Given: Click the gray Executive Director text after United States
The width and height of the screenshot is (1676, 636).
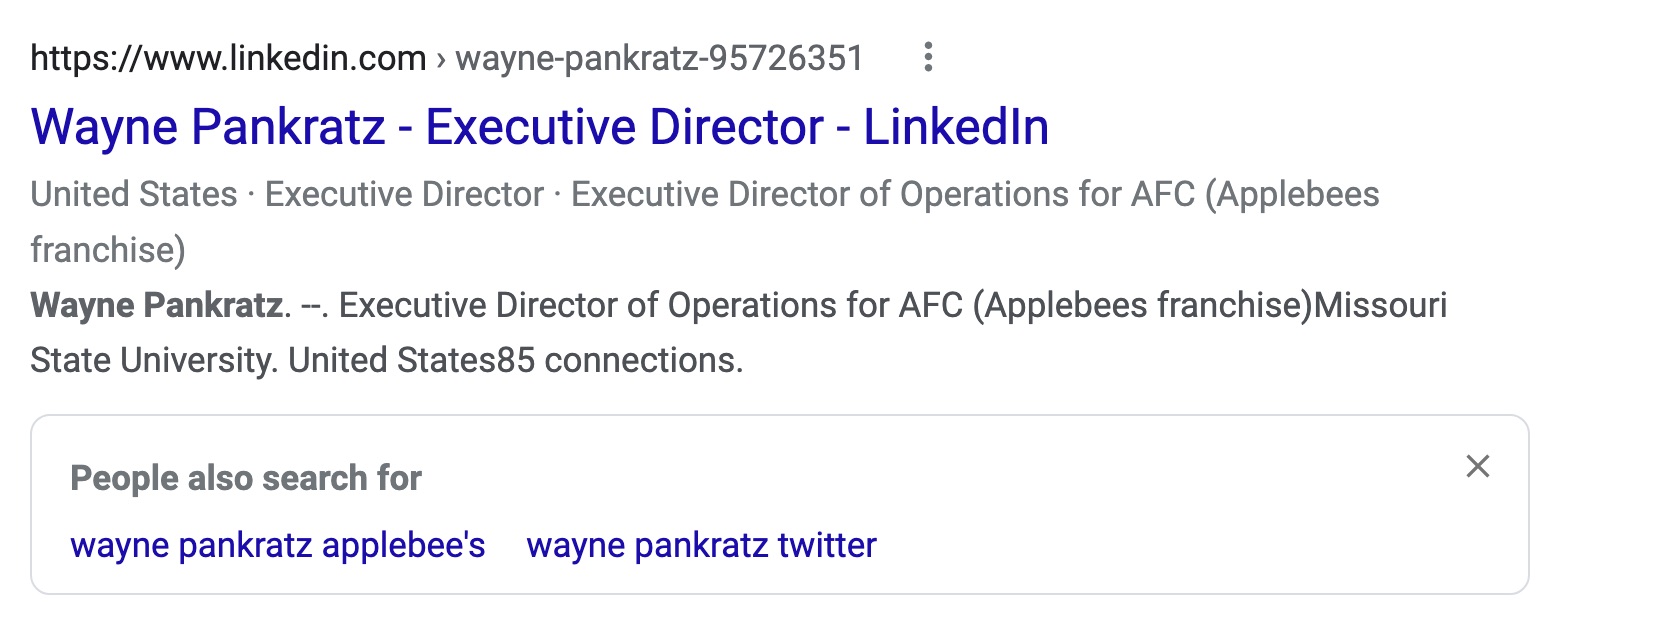Looking at the screenshot, I should pyautogui.click(x=404, y=194).
